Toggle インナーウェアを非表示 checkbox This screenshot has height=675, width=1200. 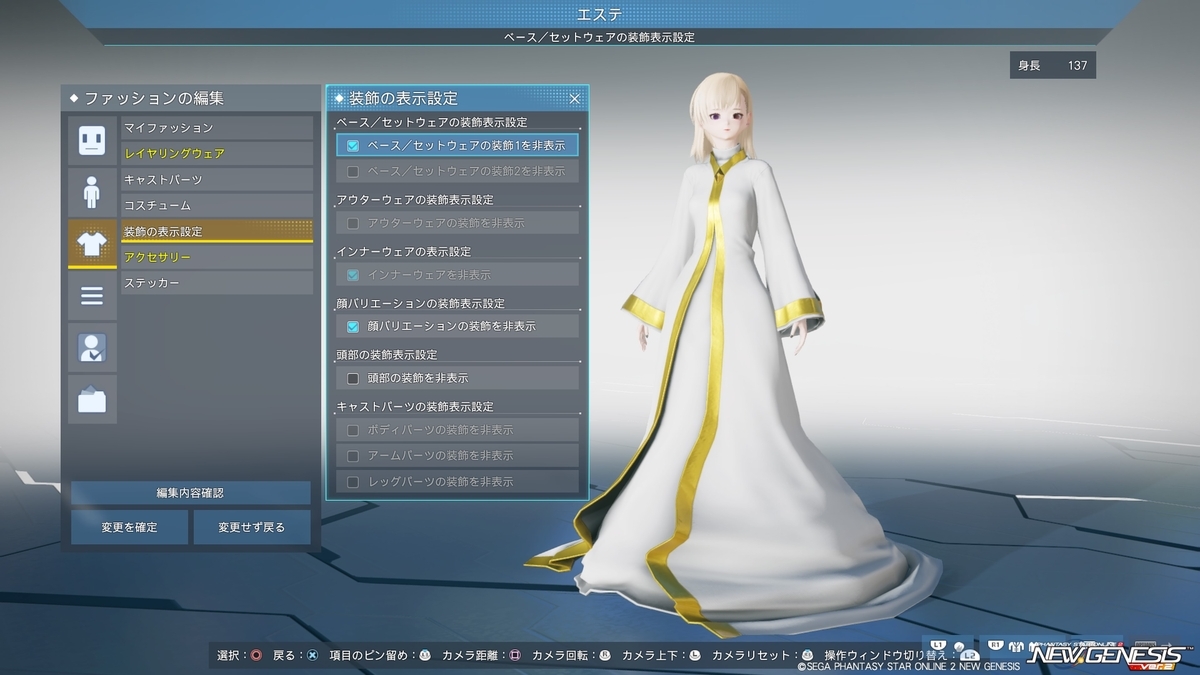pos(352,275)
